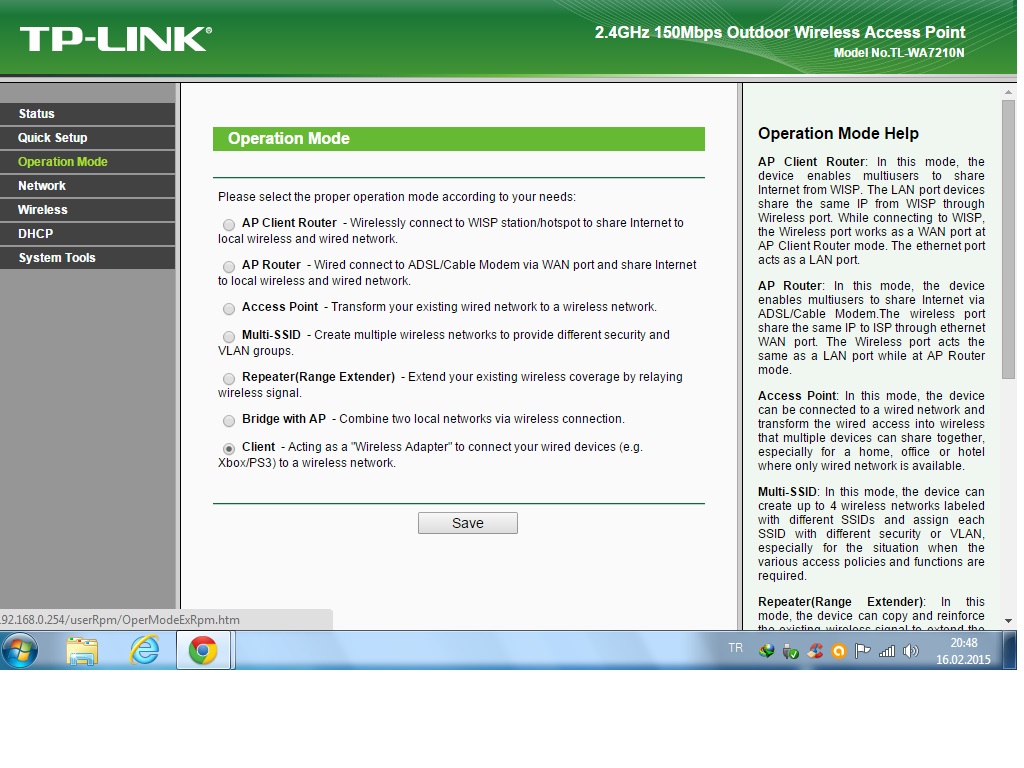Click the help panel scroll-up arrow

[x=1009, y=93]
